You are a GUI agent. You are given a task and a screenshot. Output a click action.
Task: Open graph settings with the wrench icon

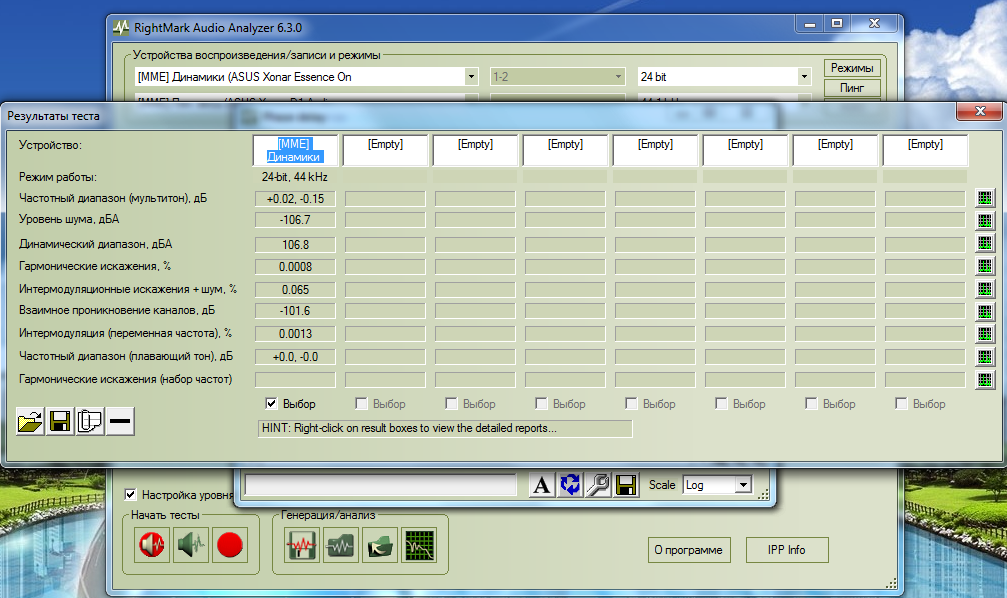pyautogui.click(x=598, y=485)
